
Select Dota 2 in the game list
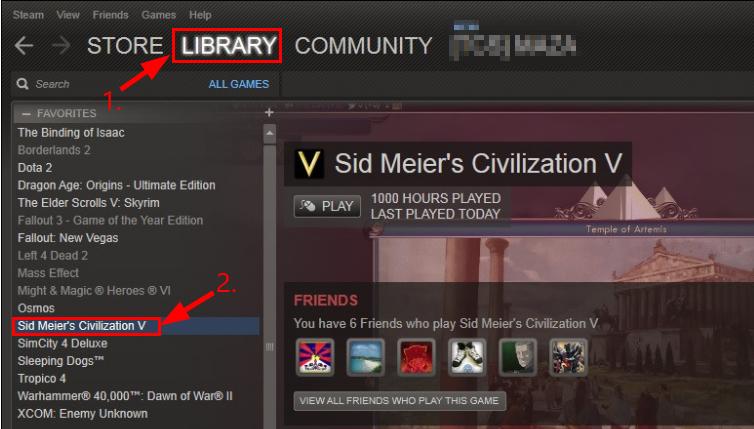click(35, 168)
